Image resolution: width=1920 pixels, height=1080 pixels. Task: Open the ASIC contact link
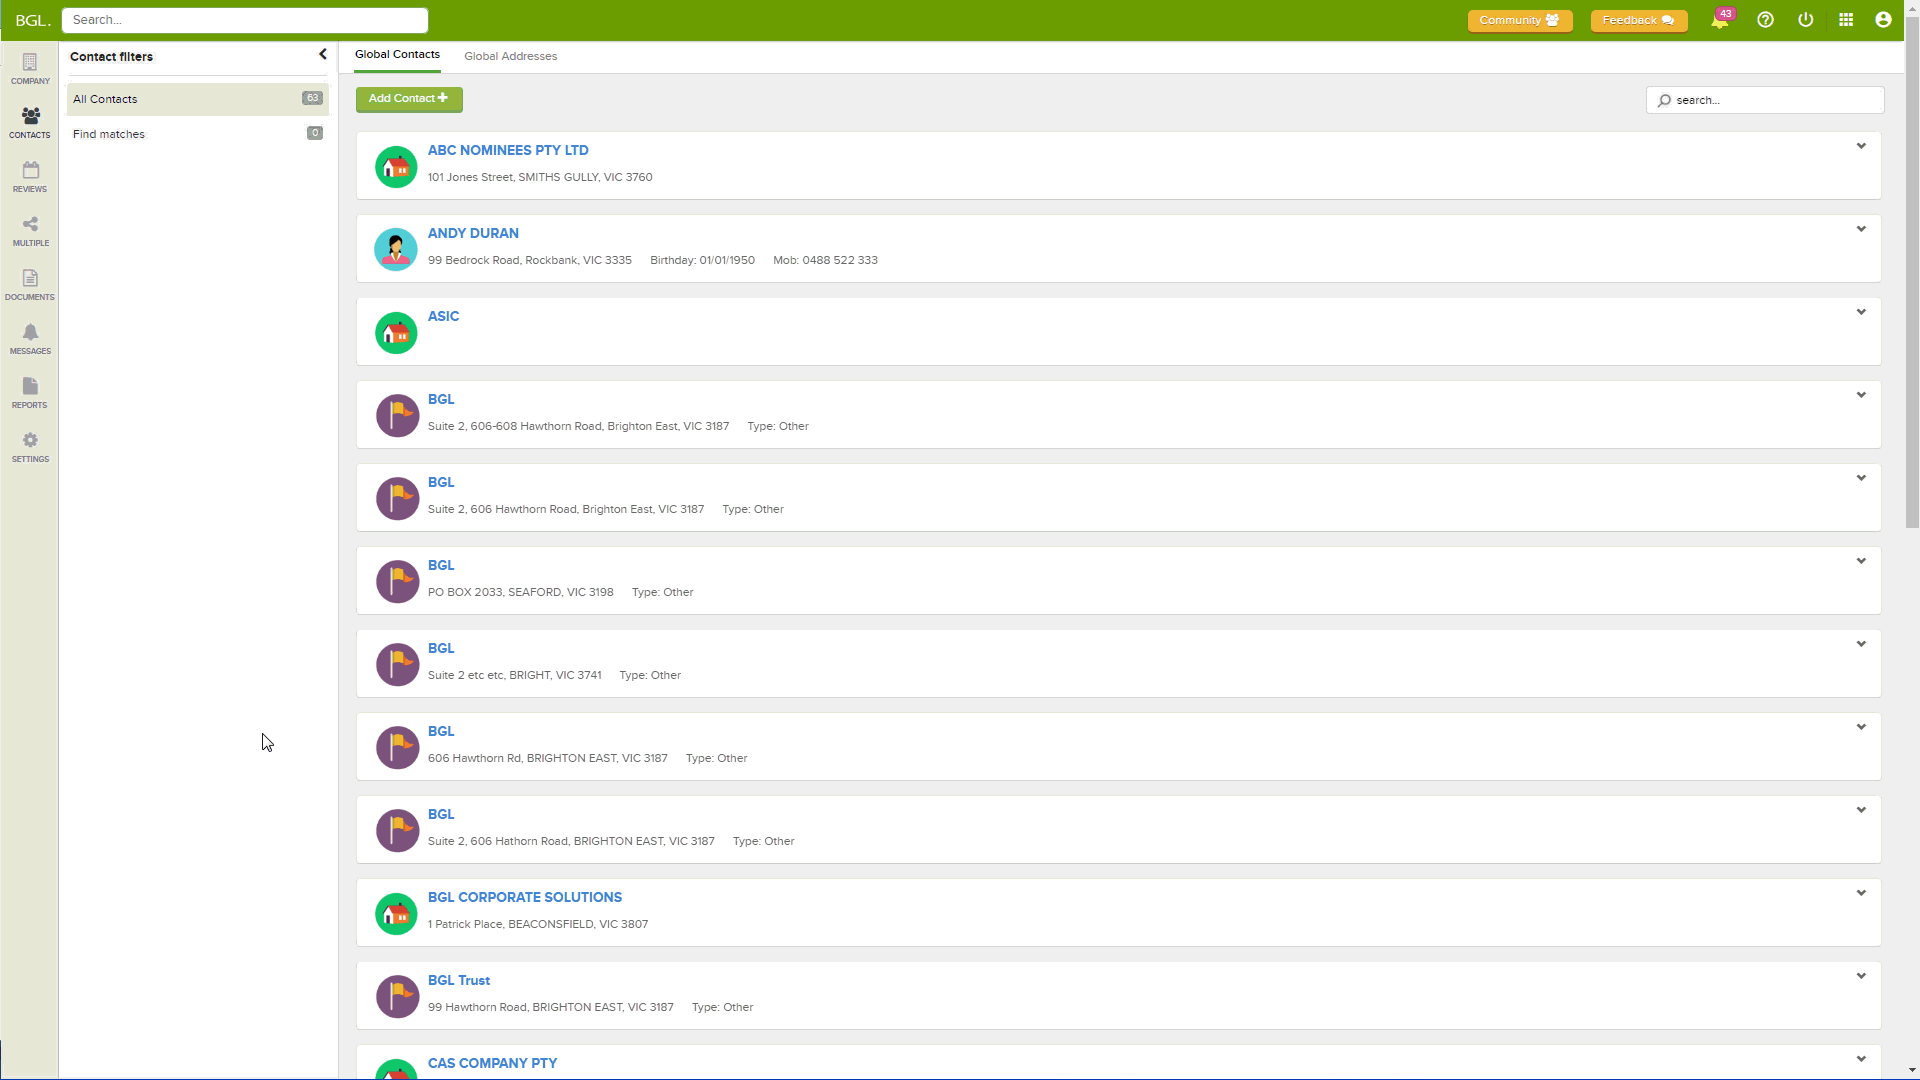[x=443, y=316]
